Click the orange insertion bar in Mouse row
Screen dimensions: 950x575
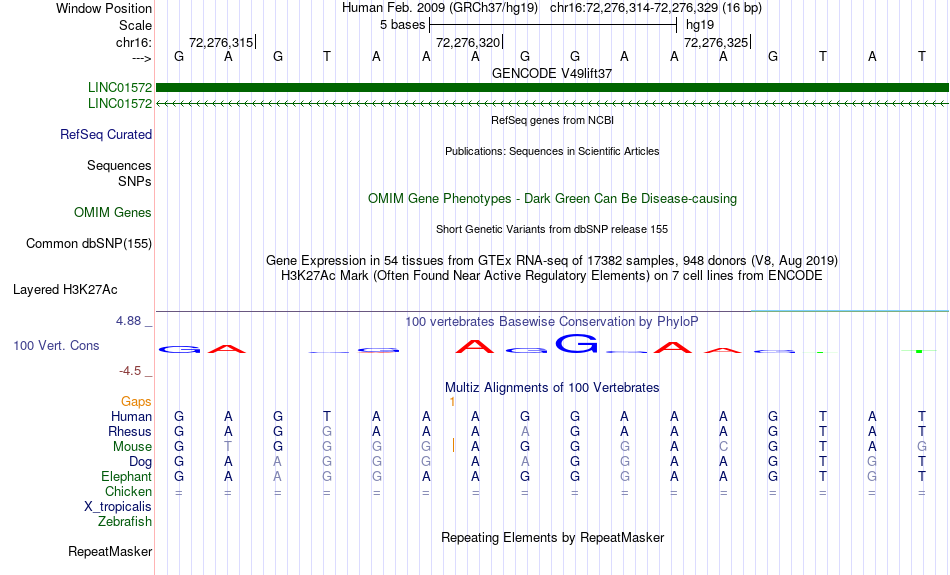(453, 446)
